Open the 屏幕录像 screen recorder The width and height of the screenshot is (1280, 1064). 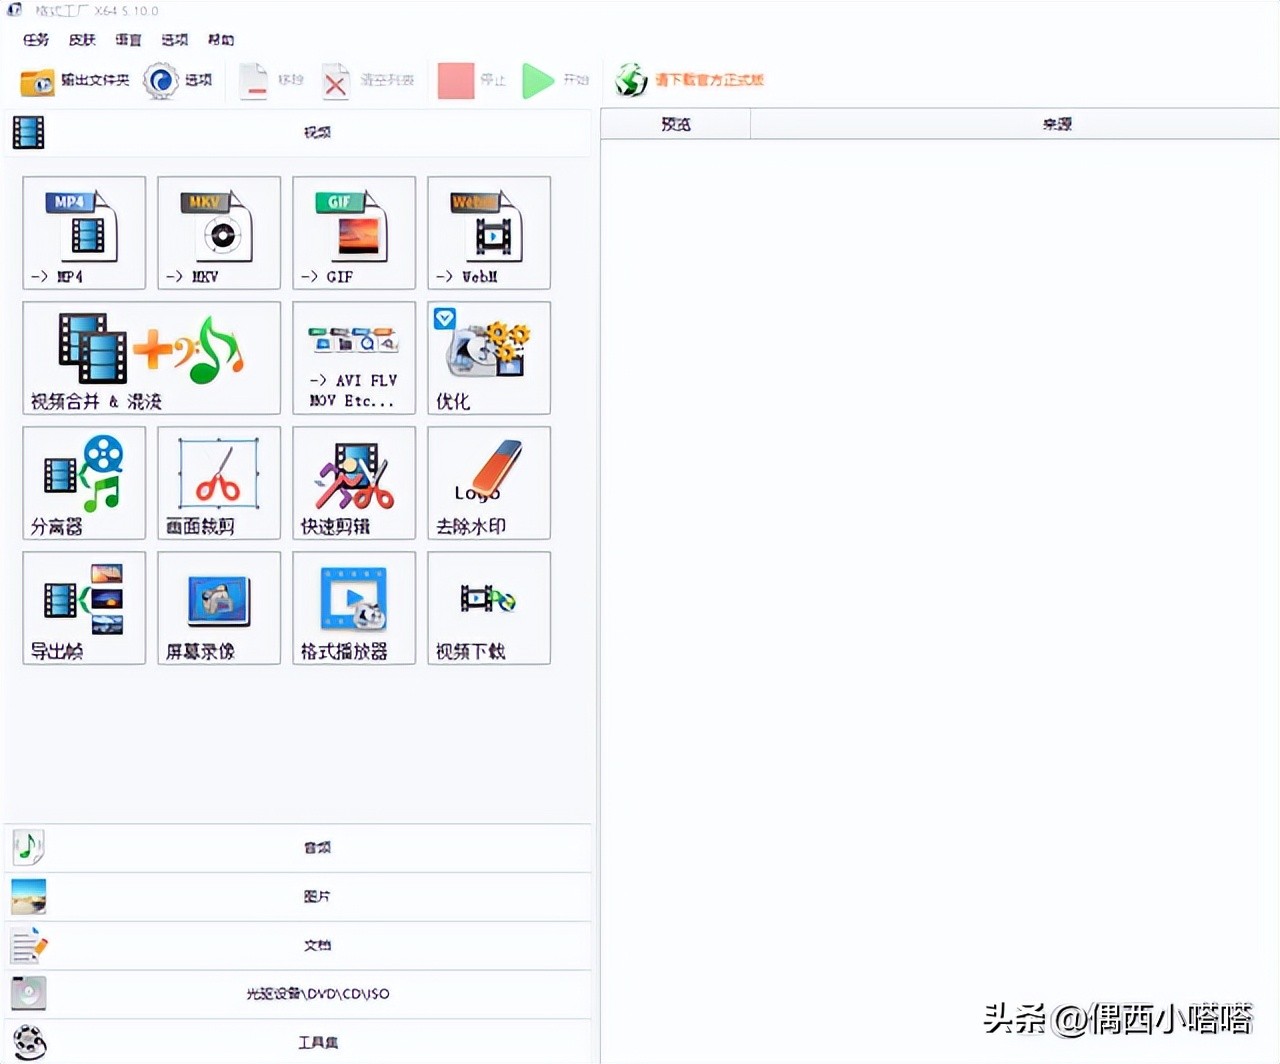click(218, 607)
